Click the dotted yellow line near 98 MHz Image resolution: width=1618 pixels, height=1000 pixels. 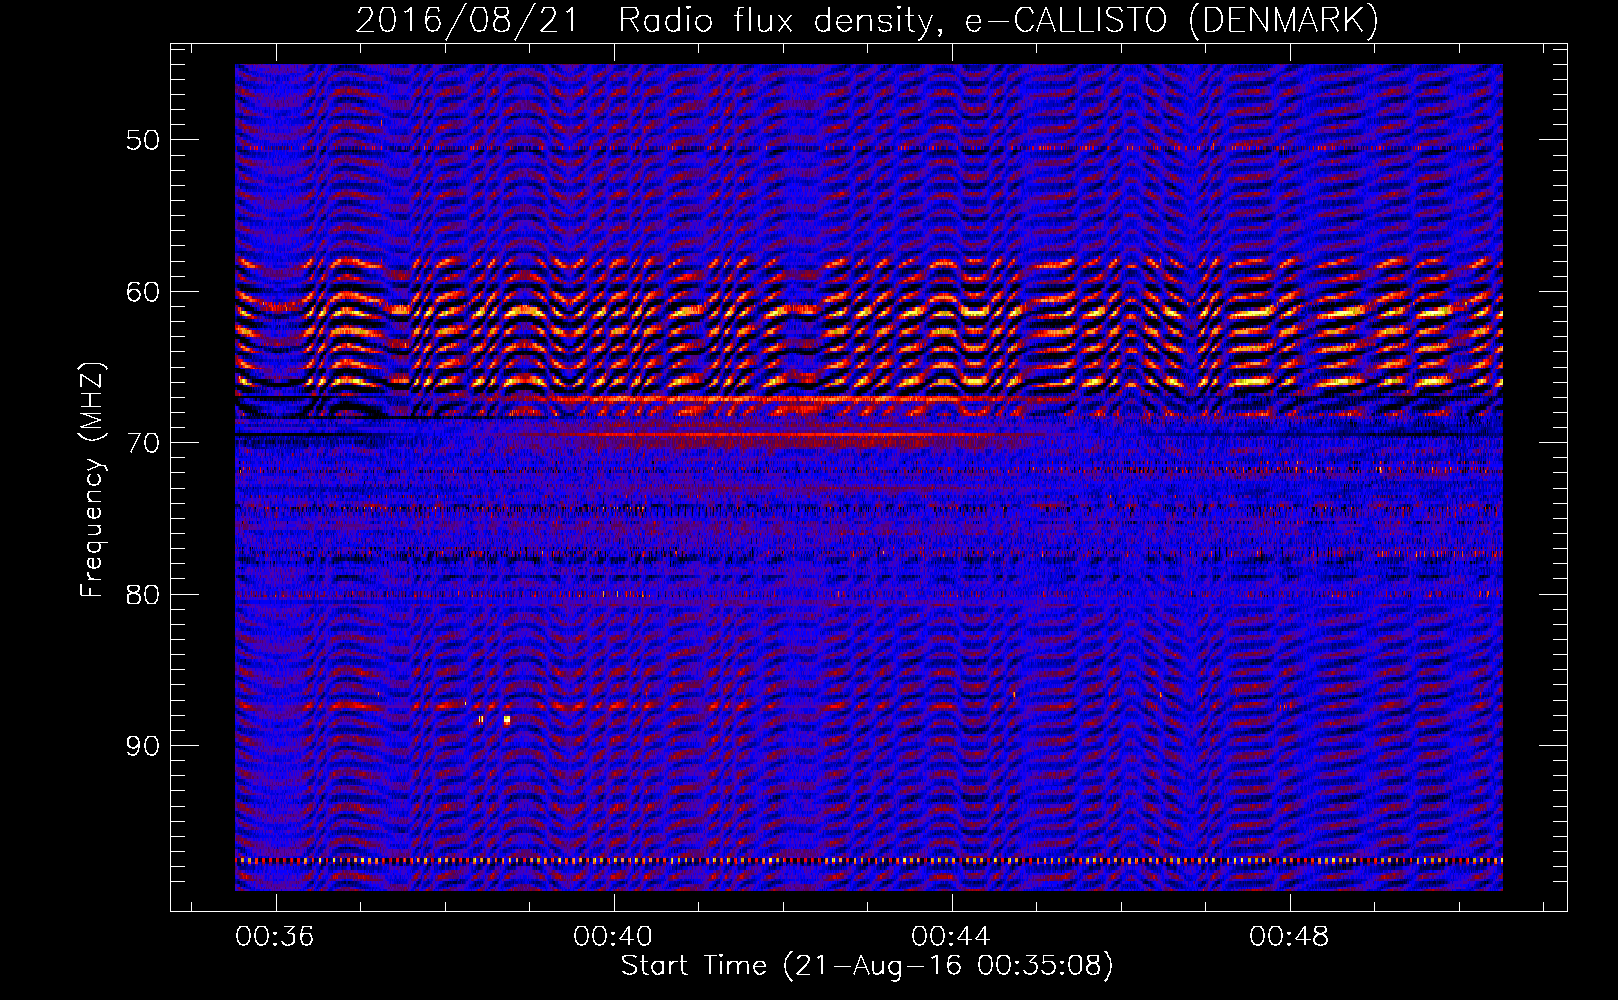(x=869, y=860)
